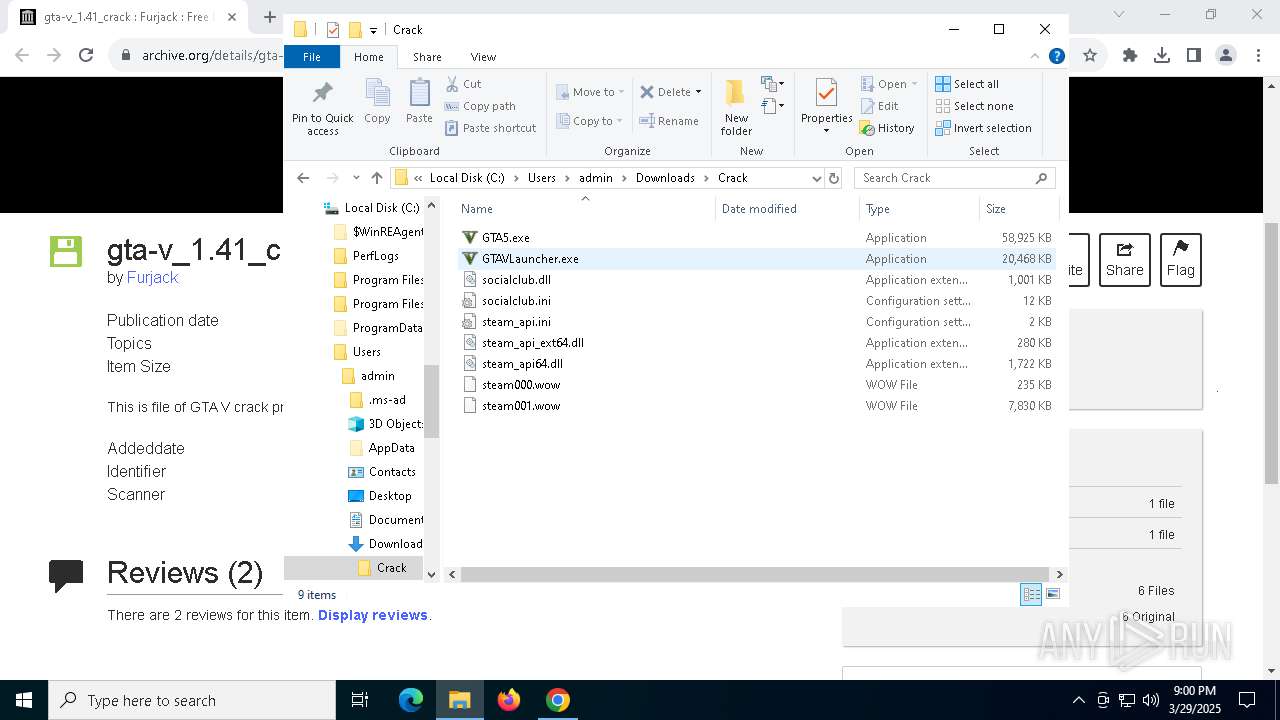This screenshot has height=720, width=1280.
Task: Open Explorer help question icon
Action: pyautogui.click(x=1056, y=57)
